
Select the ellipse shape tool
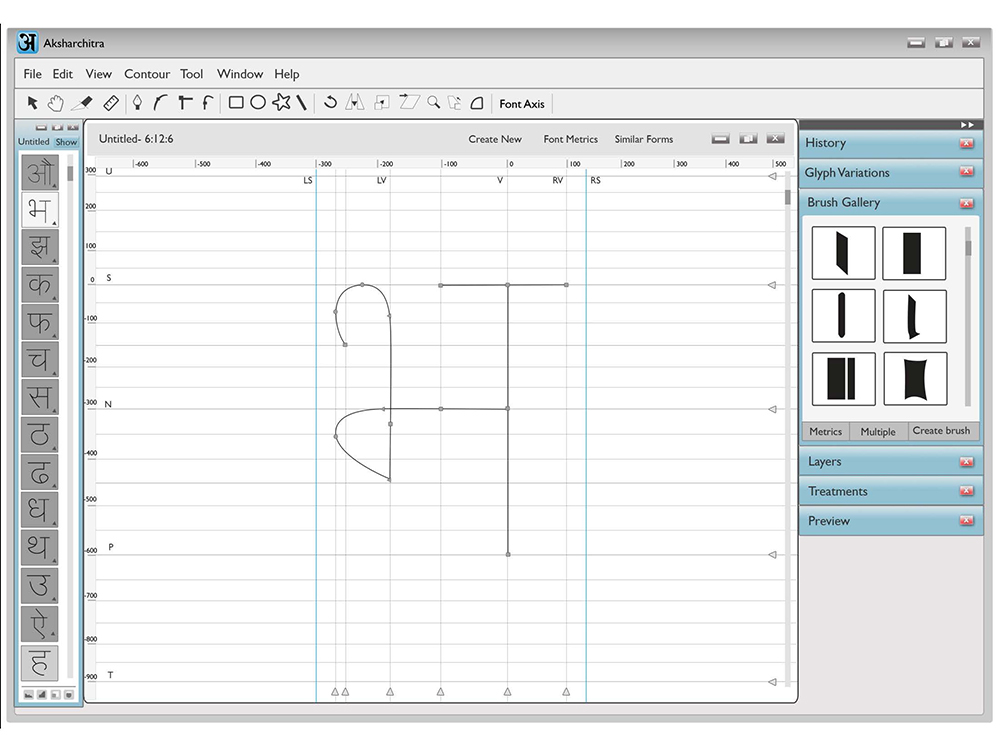[x=258, y=103]
